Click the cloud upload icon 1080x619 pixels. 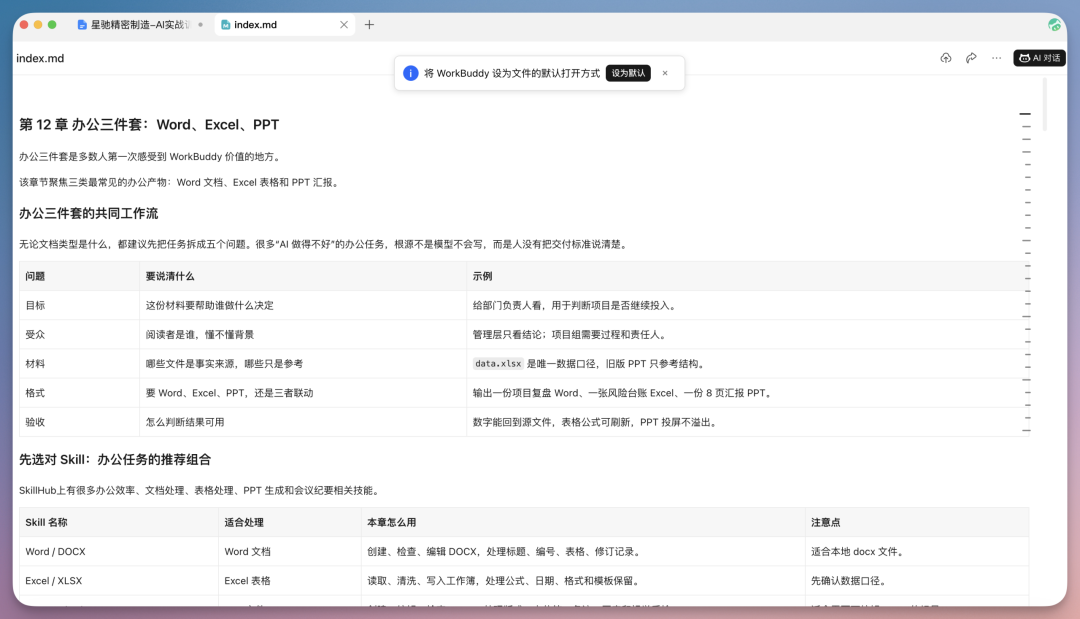click(x=946, y=58)
